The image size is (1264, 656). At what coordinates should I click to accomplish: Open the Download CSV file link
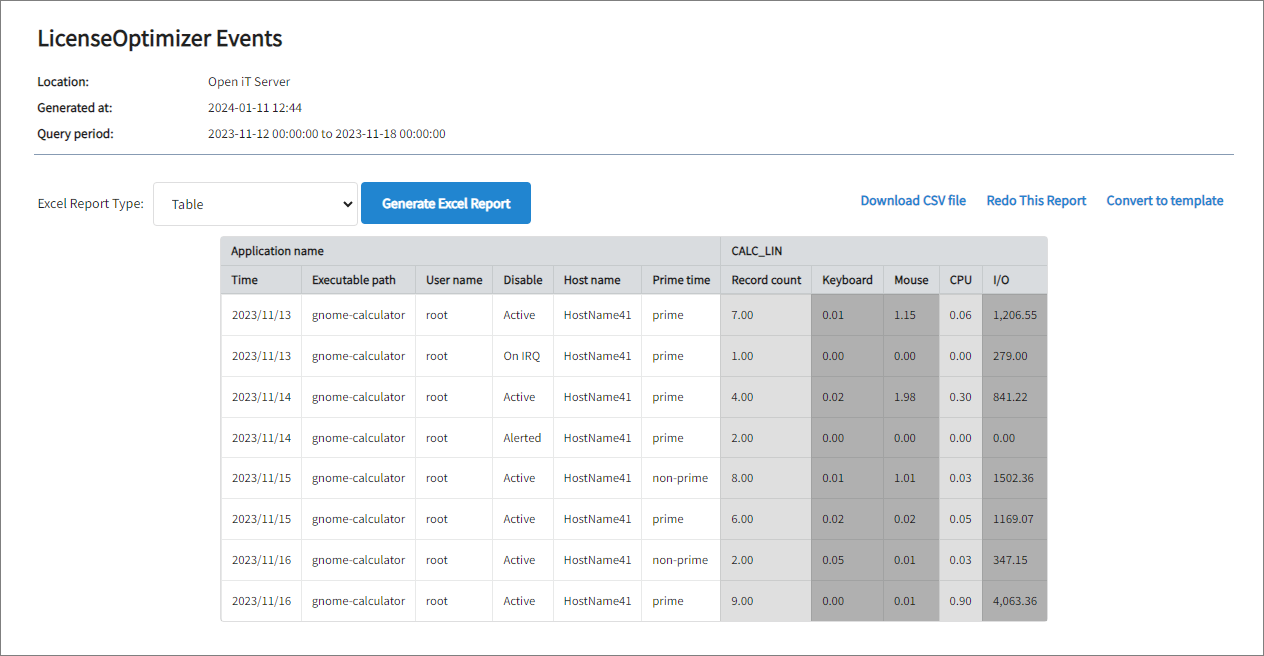pyautogui.click(x=912, y=200)
